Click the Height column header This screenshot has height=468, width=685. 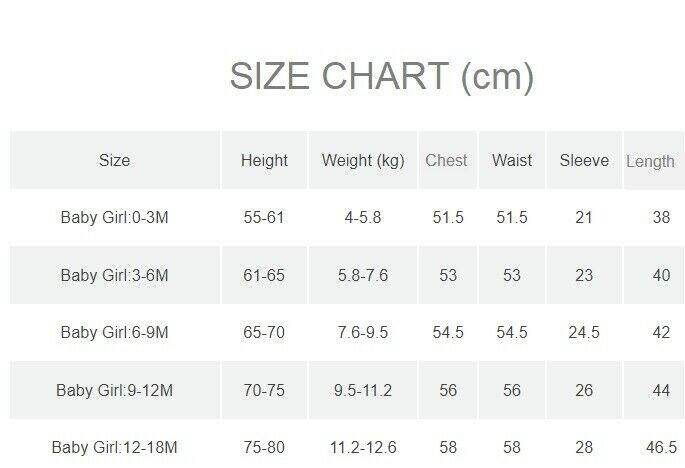click(264, 160)
